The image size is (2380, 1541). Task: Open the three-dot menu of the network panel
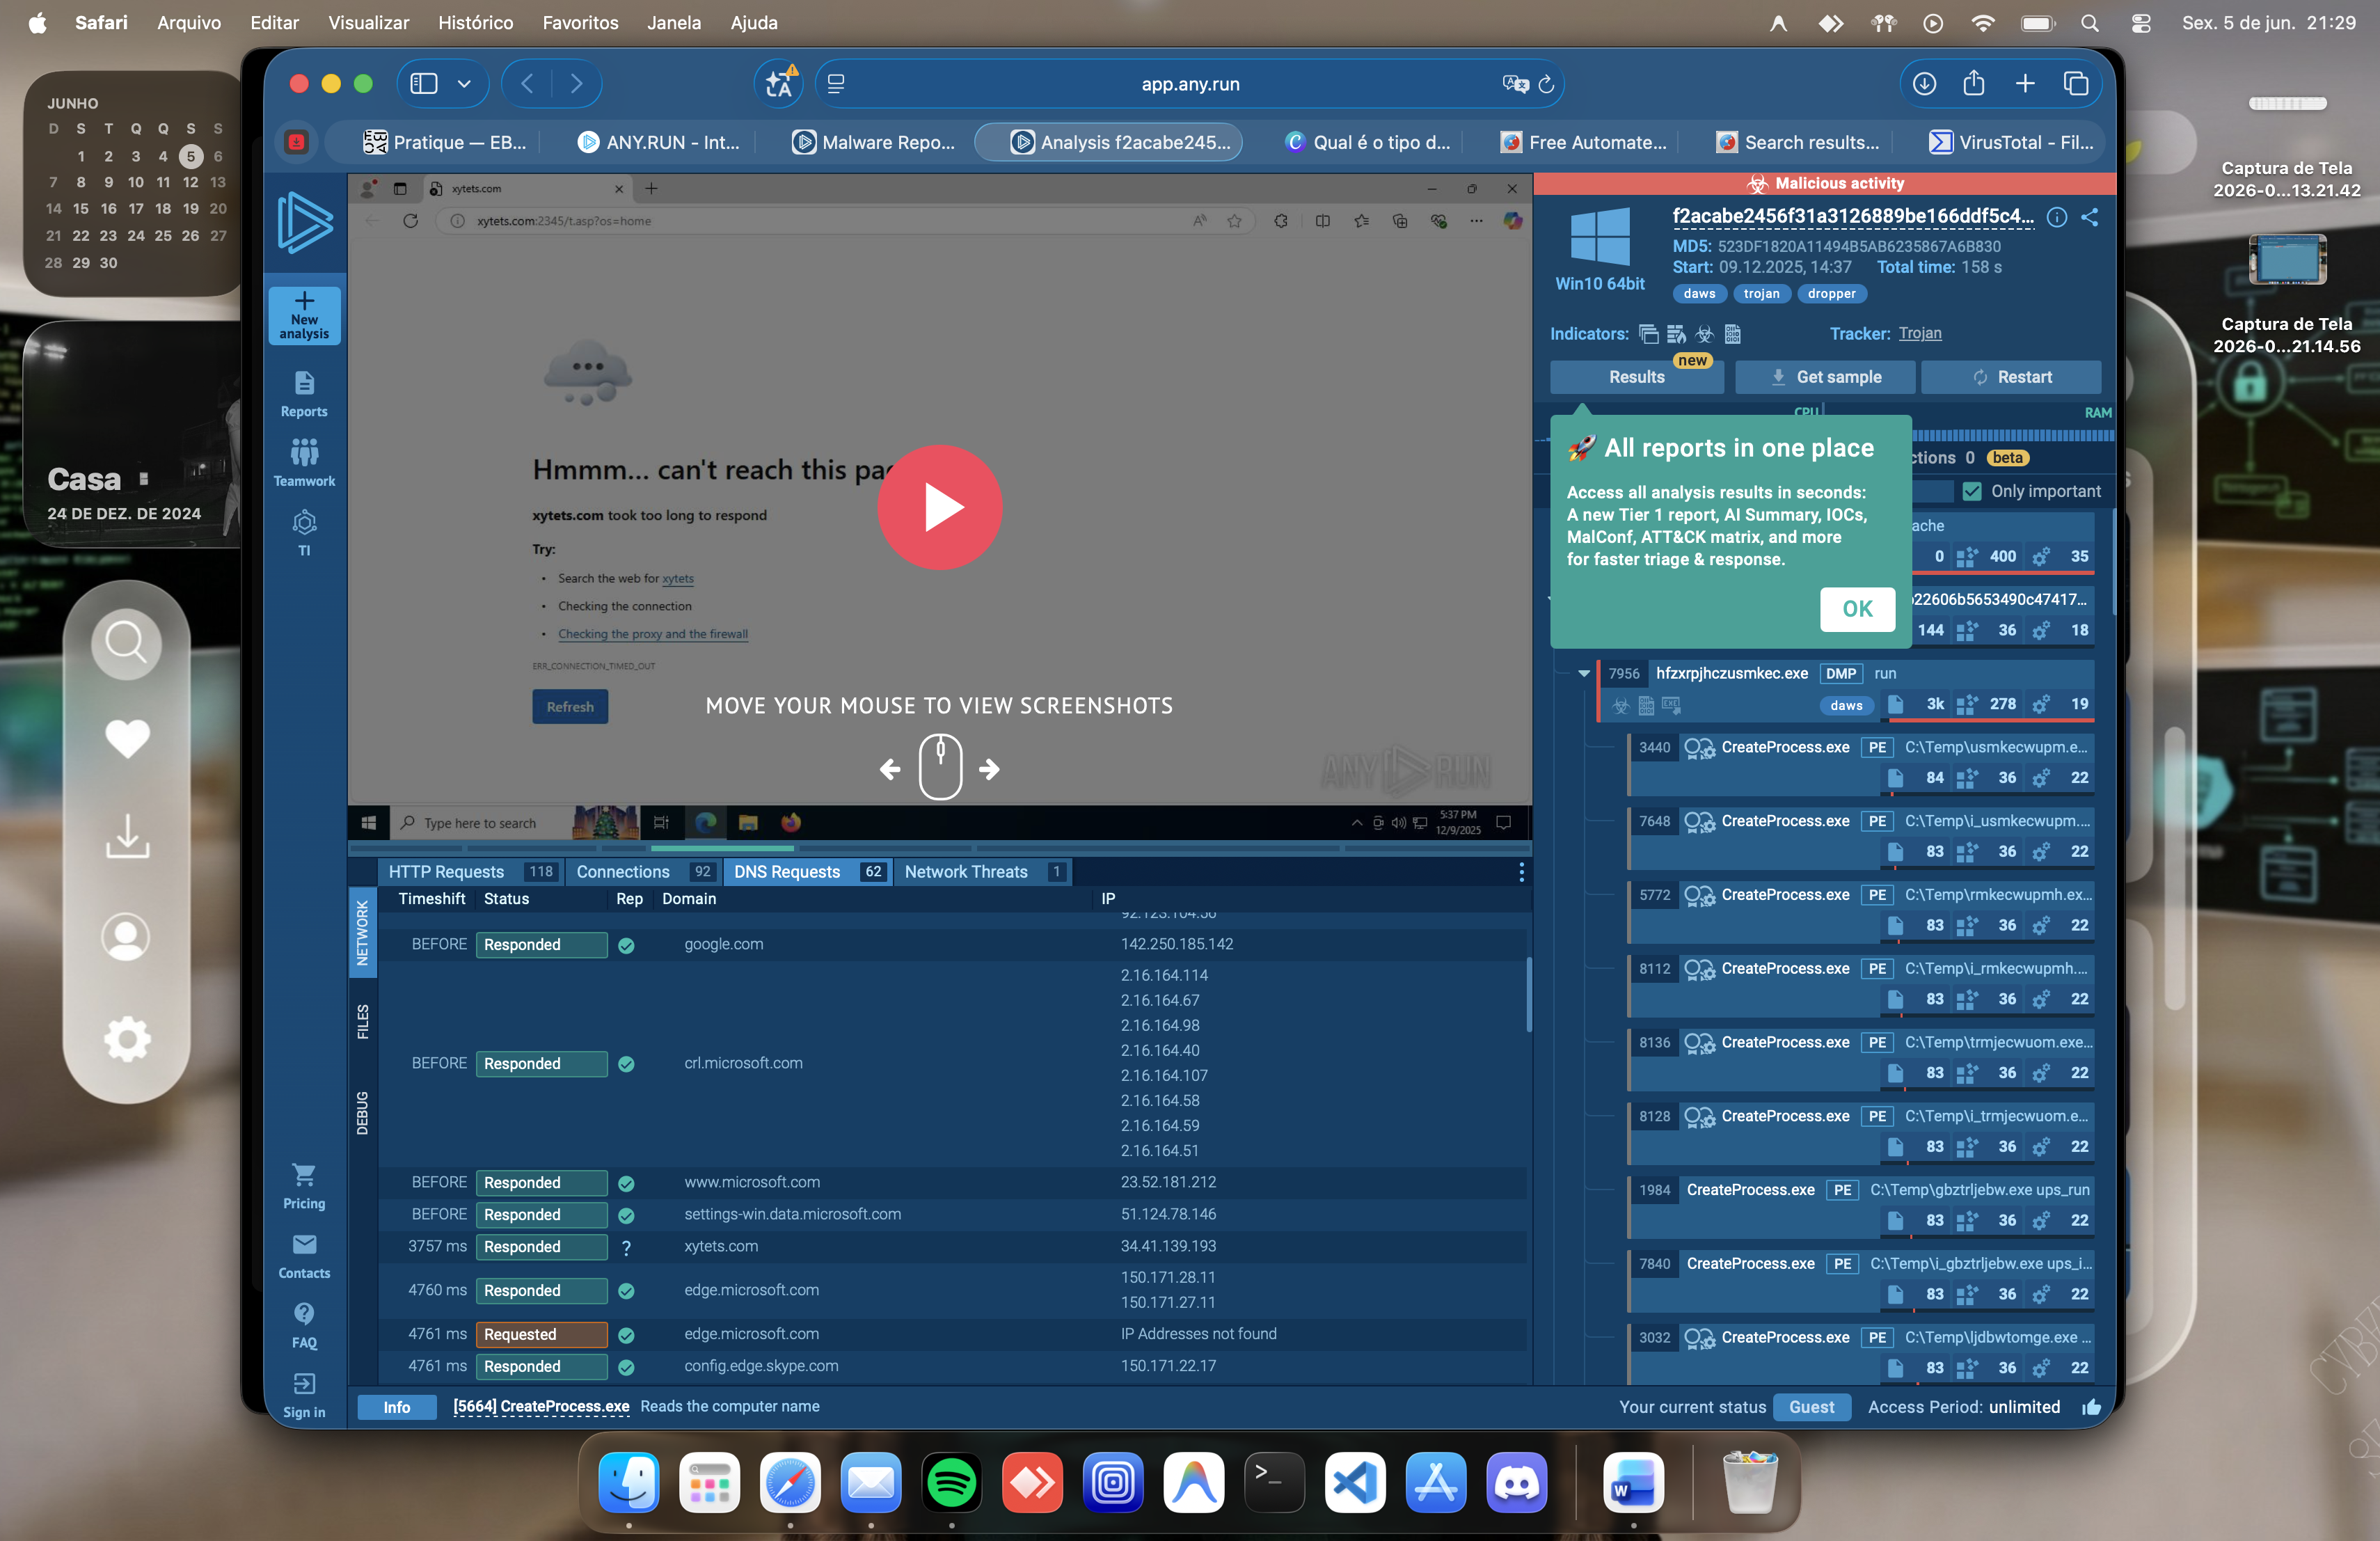[1521, 872]
